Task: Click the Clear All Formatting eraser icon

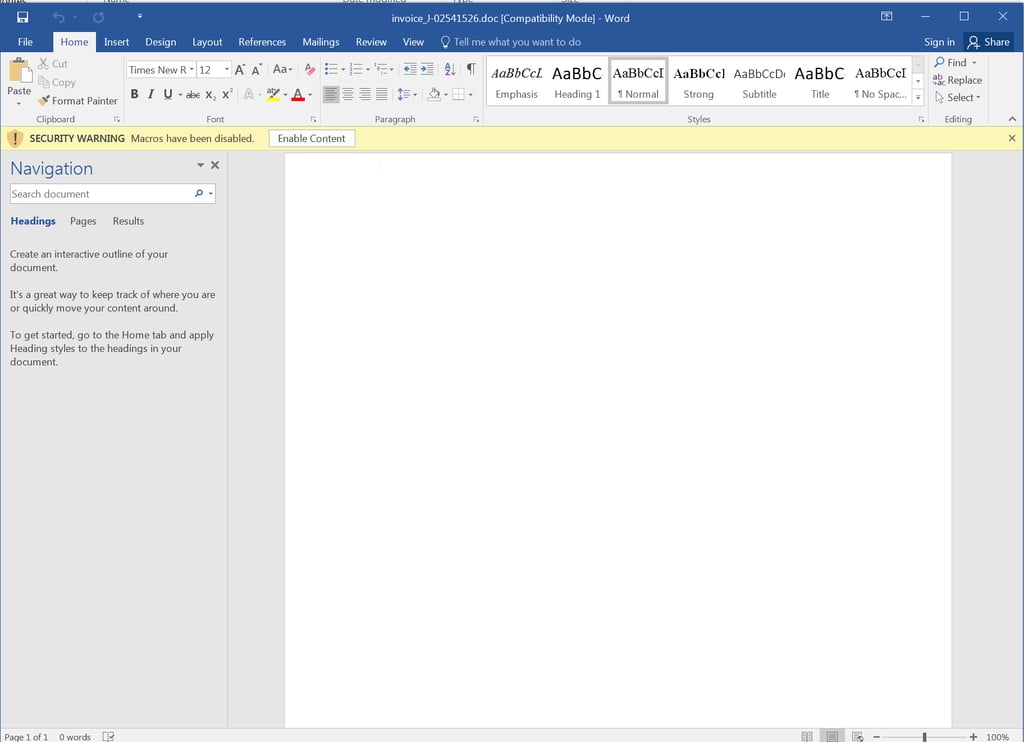Action: pos(310,69)
